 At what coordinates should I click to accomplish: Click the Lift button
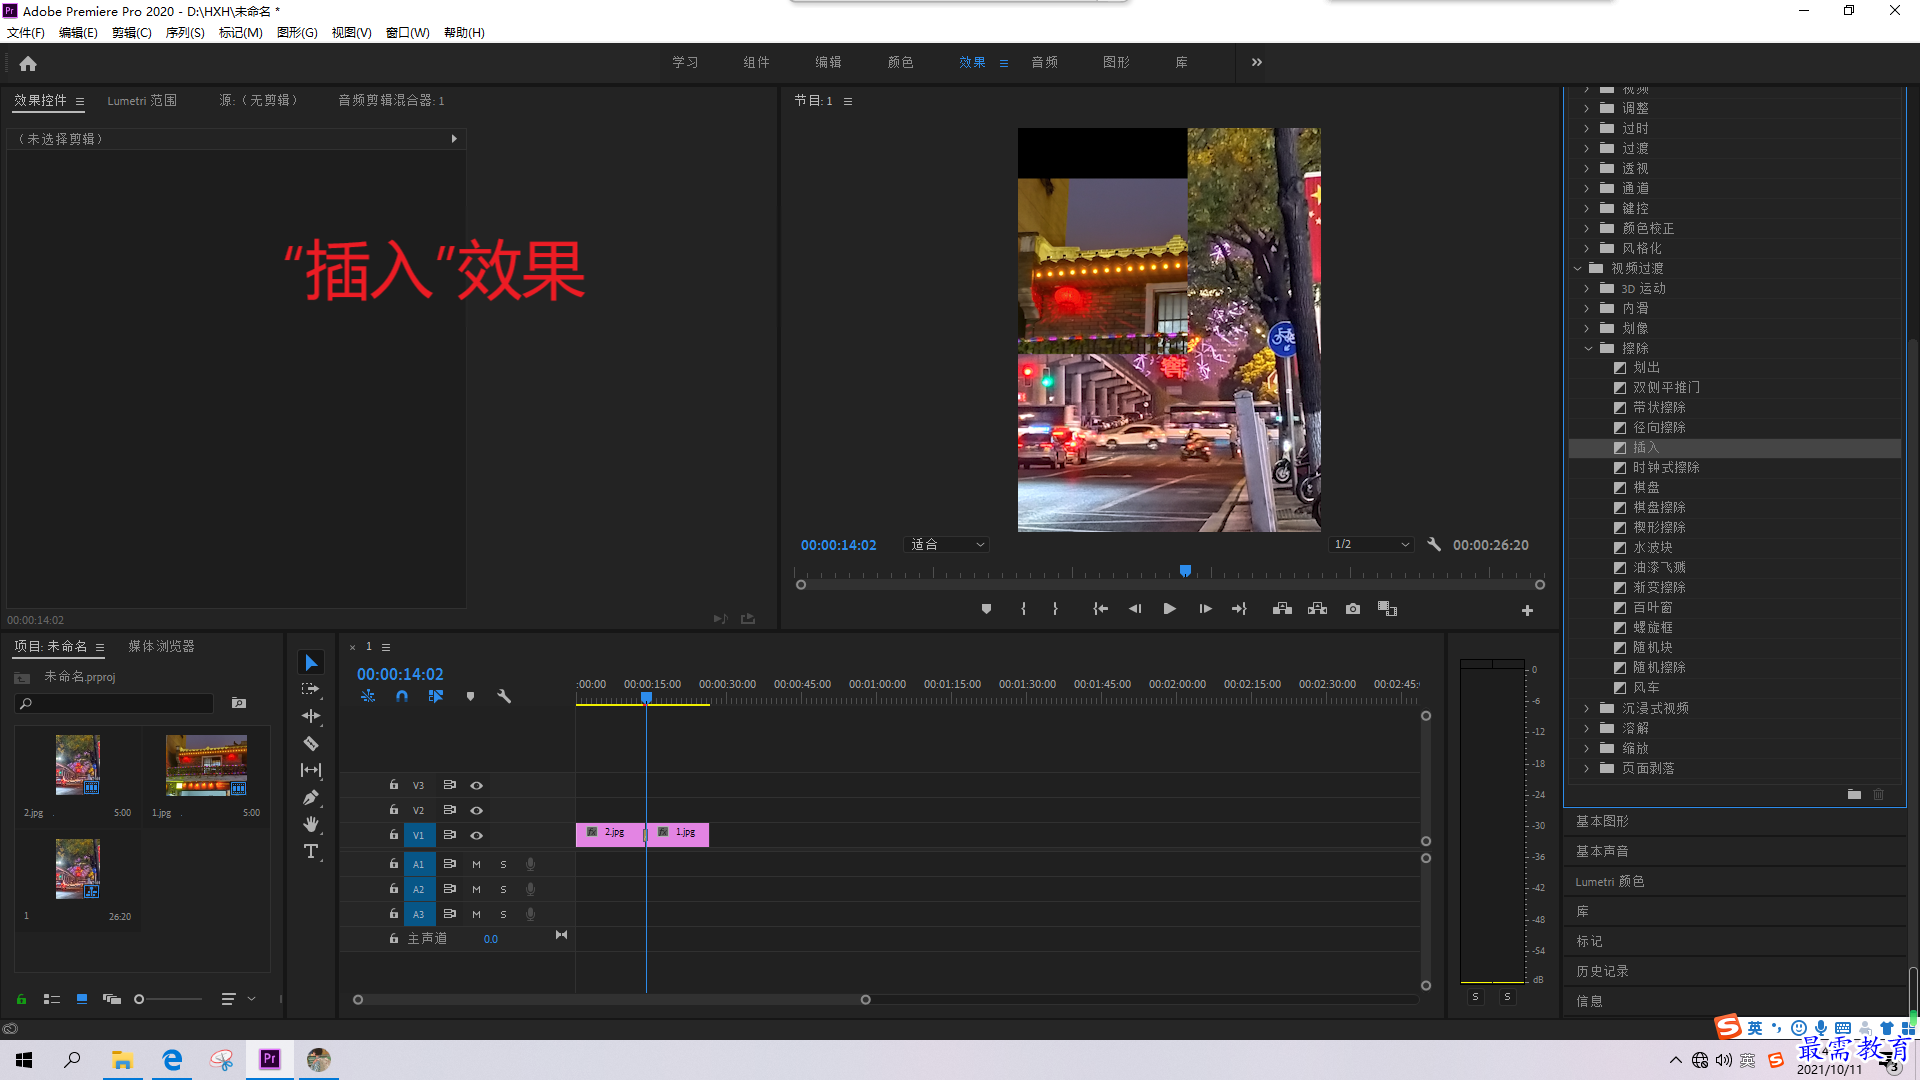point(1282,609)
